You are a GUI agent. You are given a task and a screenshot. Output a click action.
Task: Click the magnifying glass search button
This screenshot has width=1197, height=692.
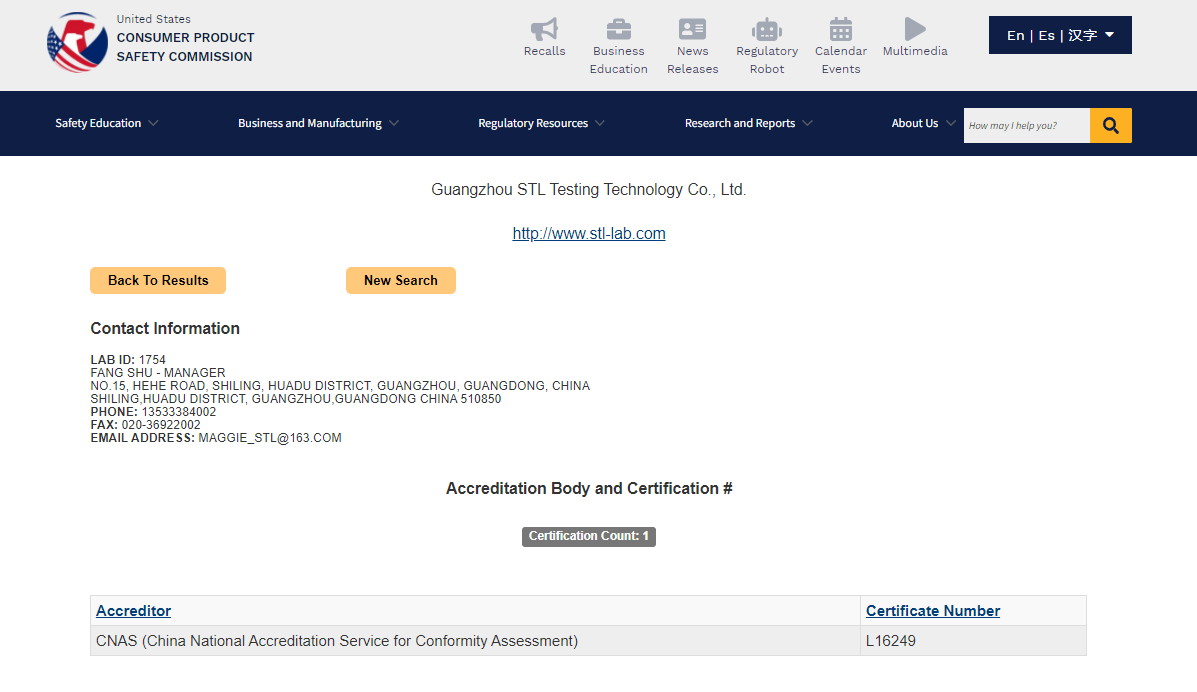tap(1110, 125)
